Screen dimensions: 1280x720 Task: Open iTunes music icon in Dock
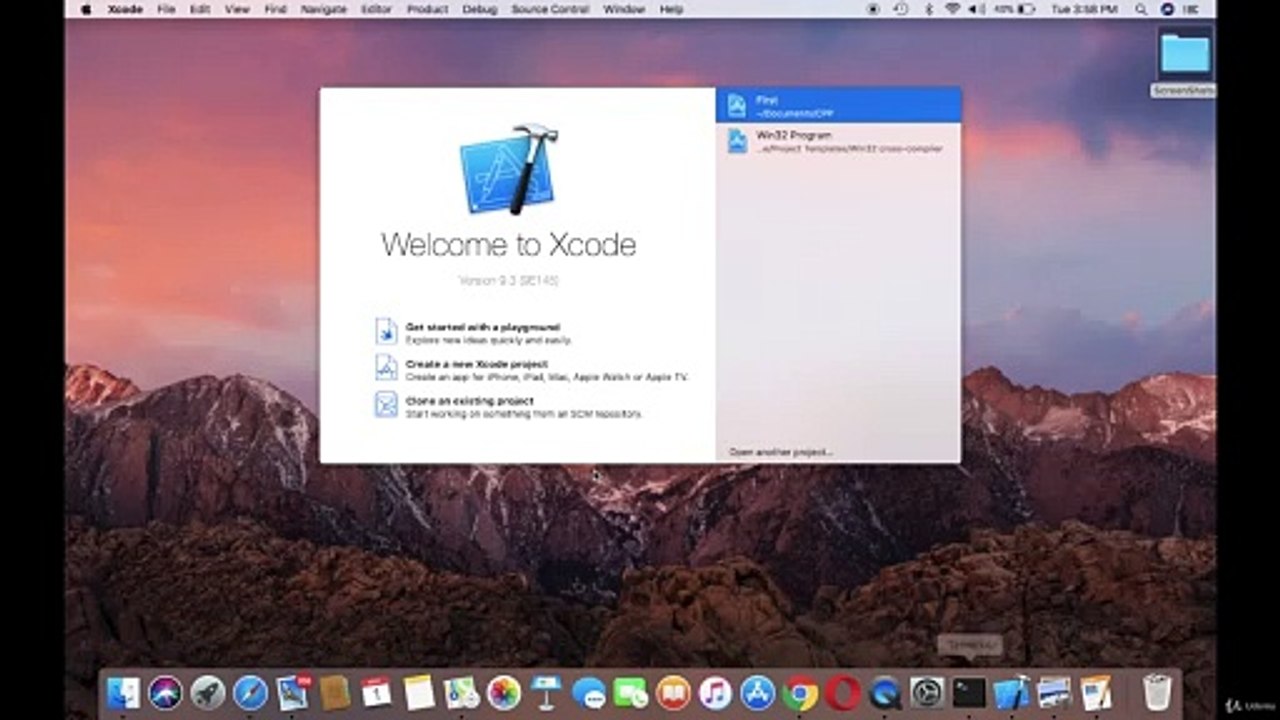[x=715, y=692]
